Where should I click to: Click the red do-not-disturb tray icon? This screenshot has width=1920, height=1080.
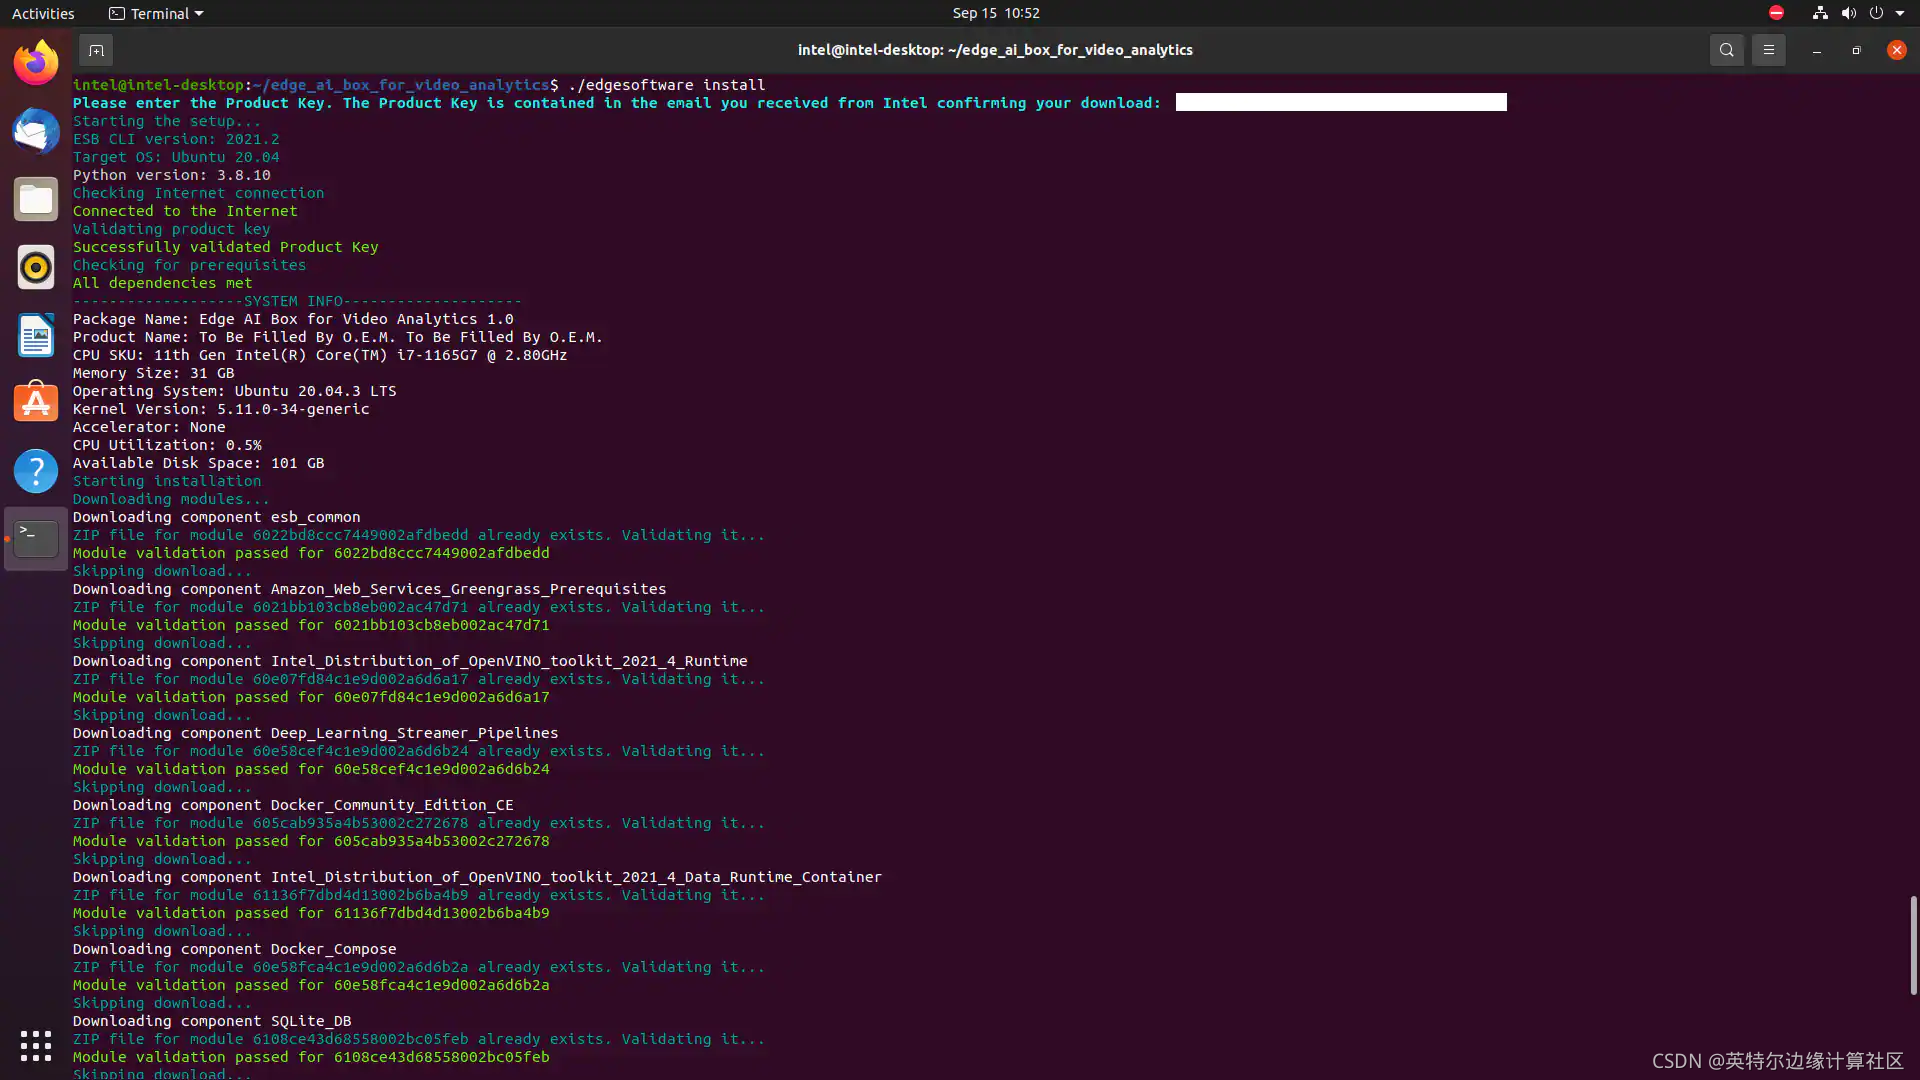point(1776,13)
